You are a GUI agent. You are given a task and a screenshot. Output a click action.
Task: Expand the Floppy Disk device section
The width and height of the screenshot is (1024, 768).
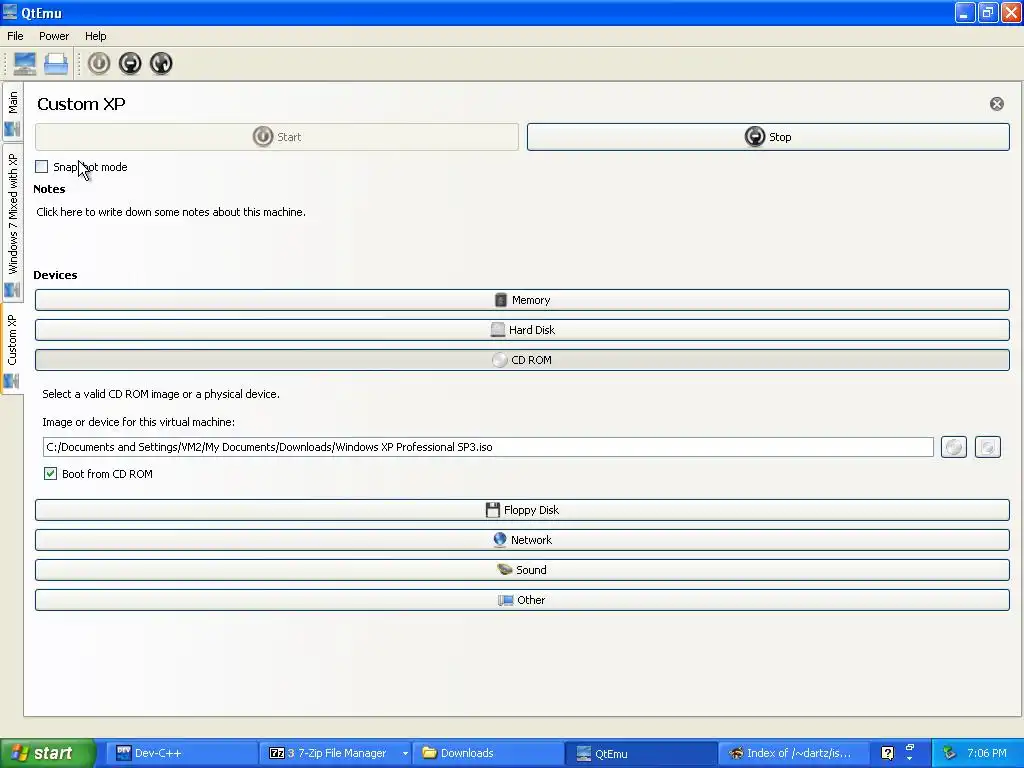click(x=522, y=510)
